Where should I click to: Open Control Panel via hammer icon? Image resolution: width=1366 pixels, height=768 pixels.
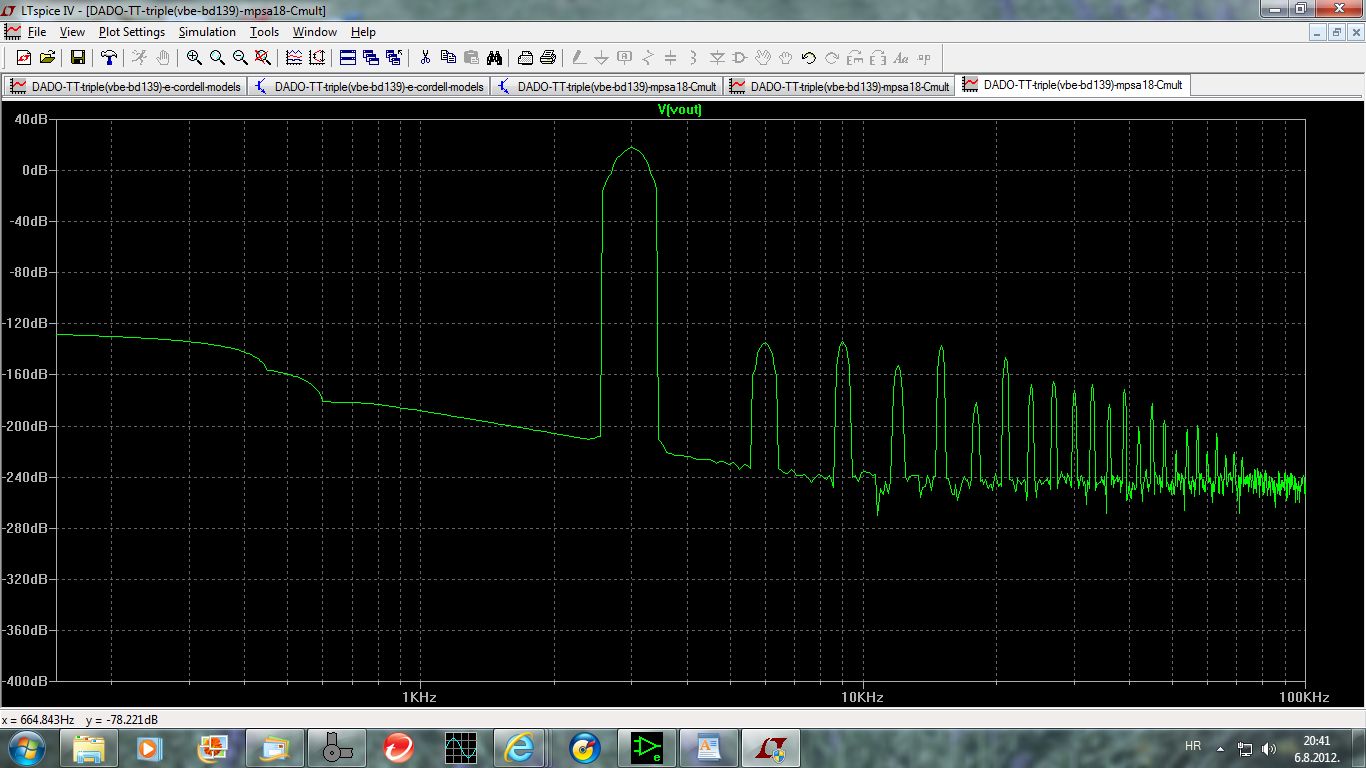[109, 58]
